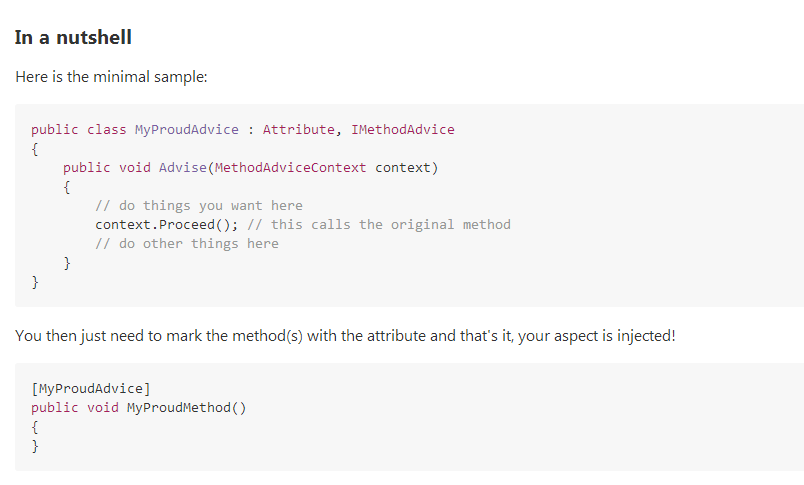
Task: Click the "this calls the original method" comment
Action: (379, 225)
